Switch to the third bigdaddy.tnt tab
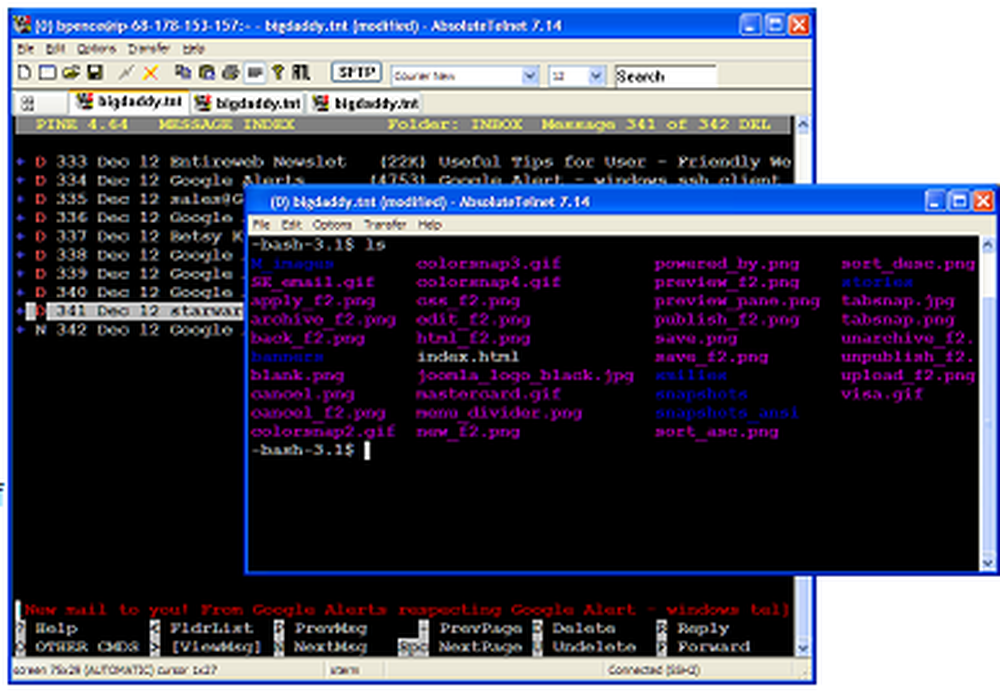 click(x=366, y=103)
